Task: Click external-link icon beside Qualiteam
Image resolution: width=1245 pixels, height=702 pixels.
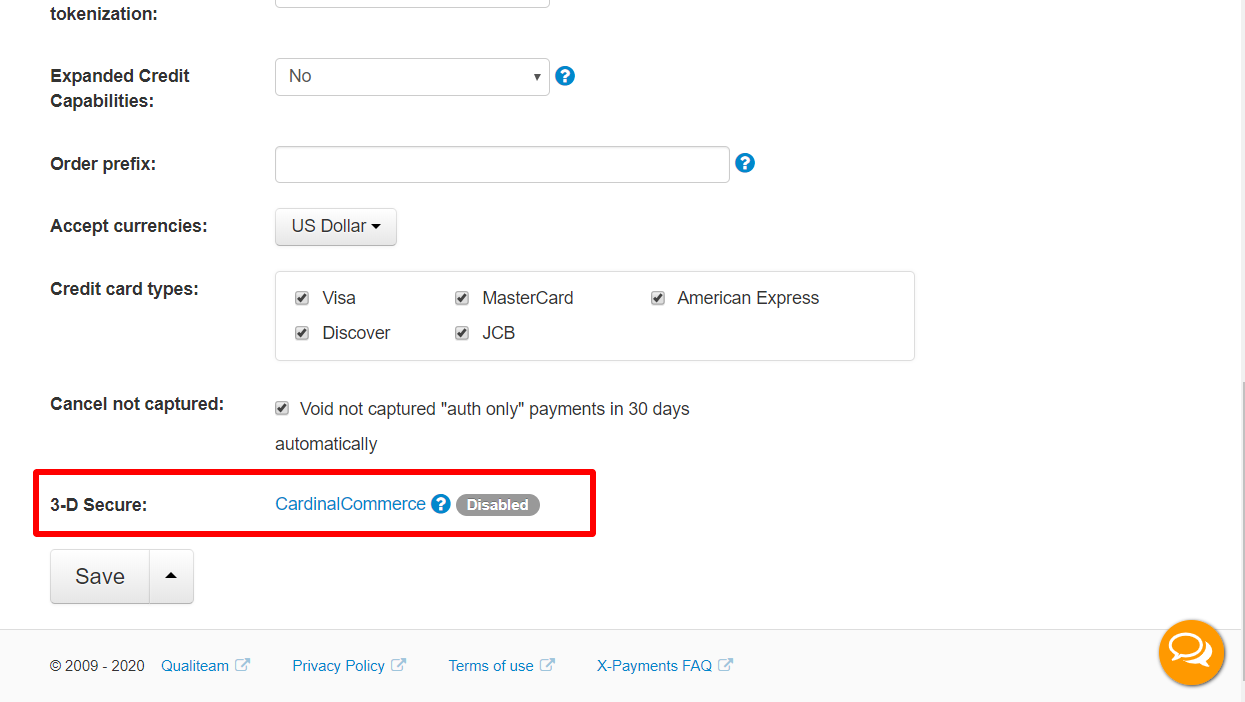Action: coord(242,665)
